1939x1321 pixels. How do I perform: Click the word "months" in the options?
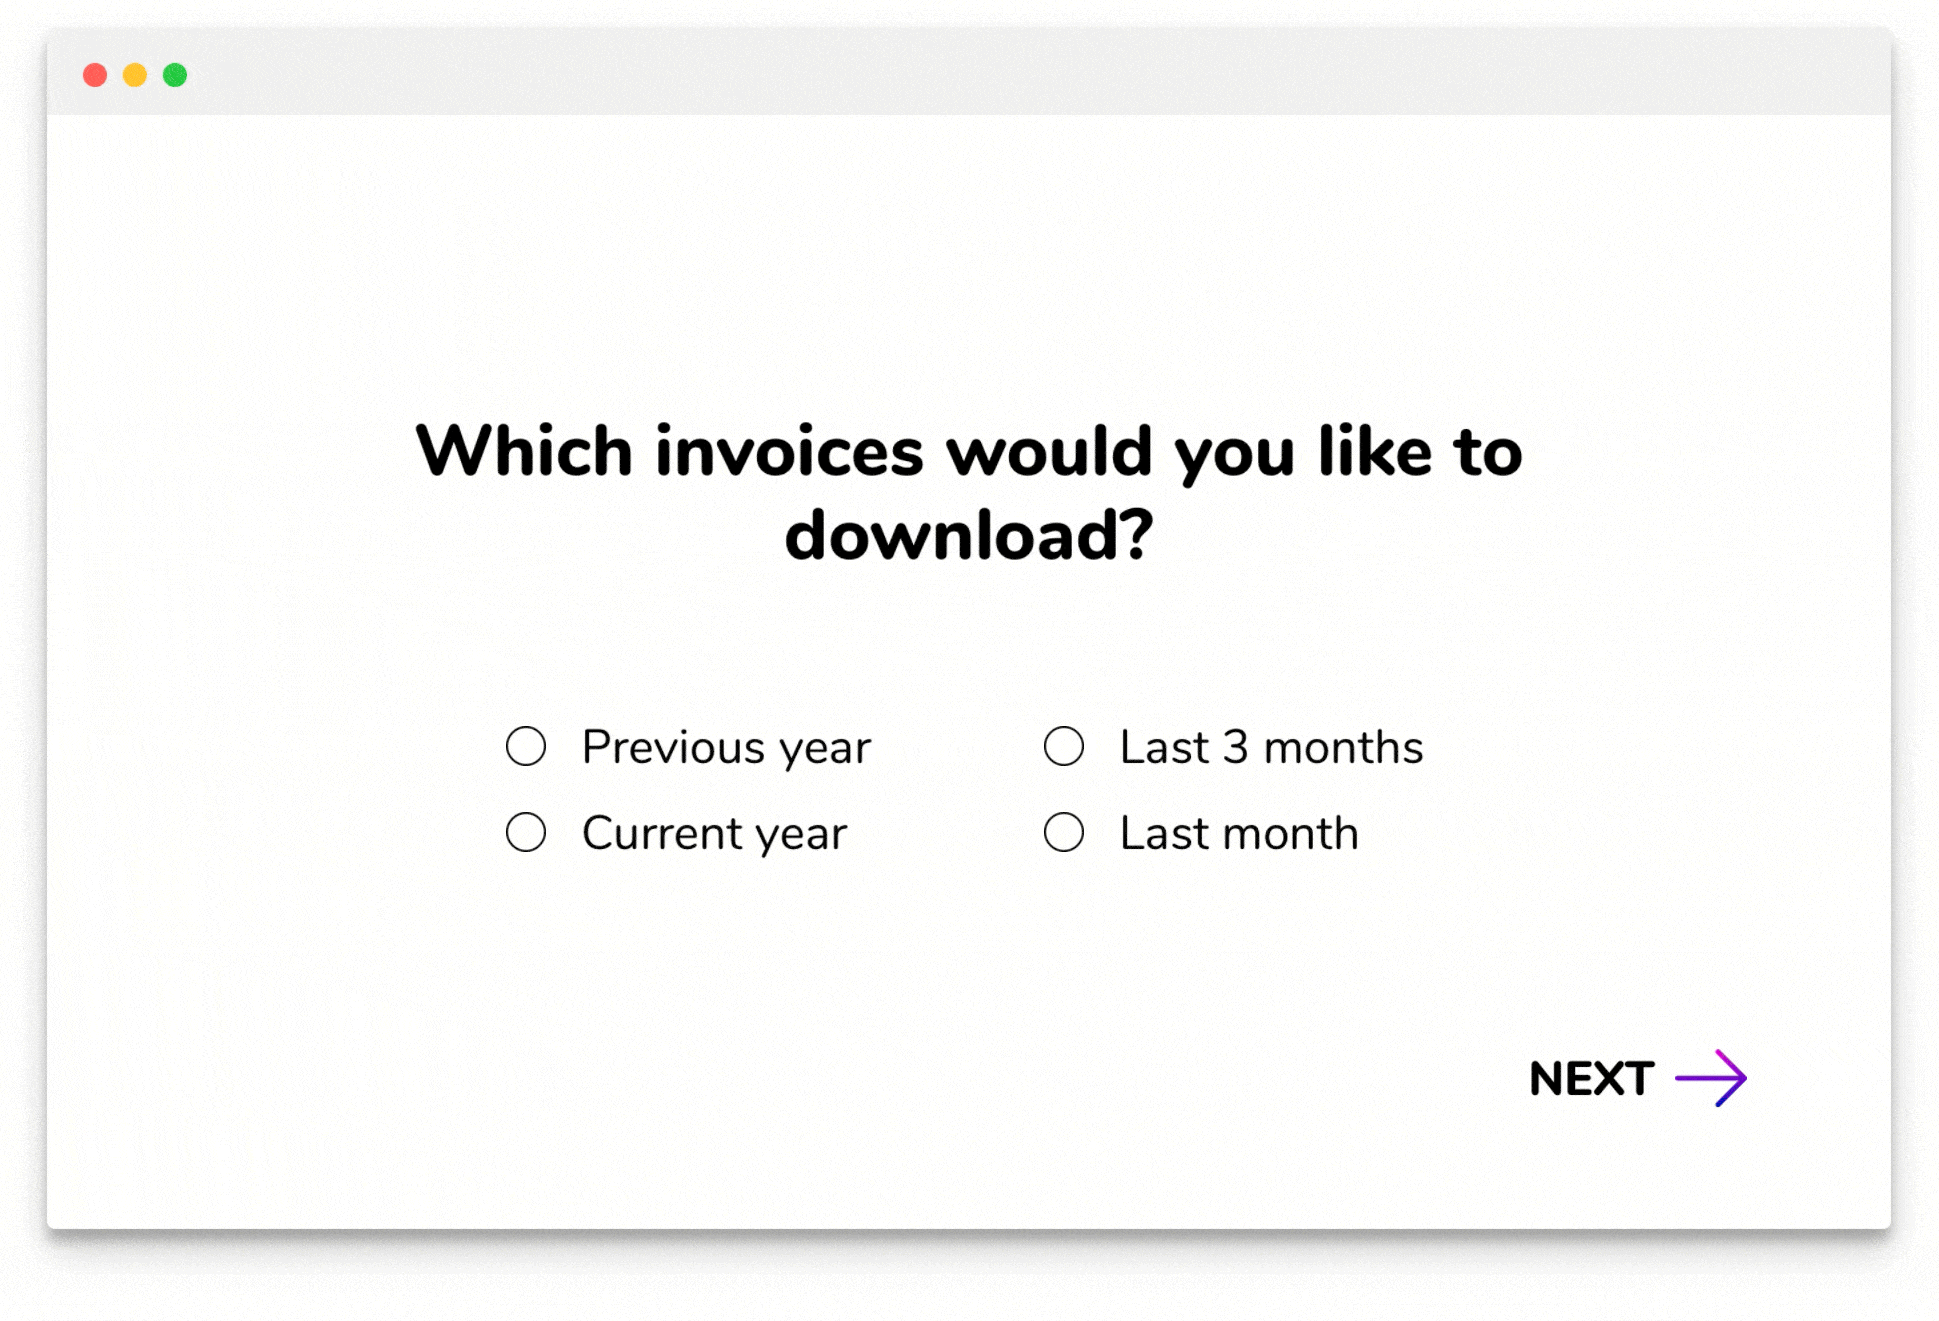[x=1343, y=748]
